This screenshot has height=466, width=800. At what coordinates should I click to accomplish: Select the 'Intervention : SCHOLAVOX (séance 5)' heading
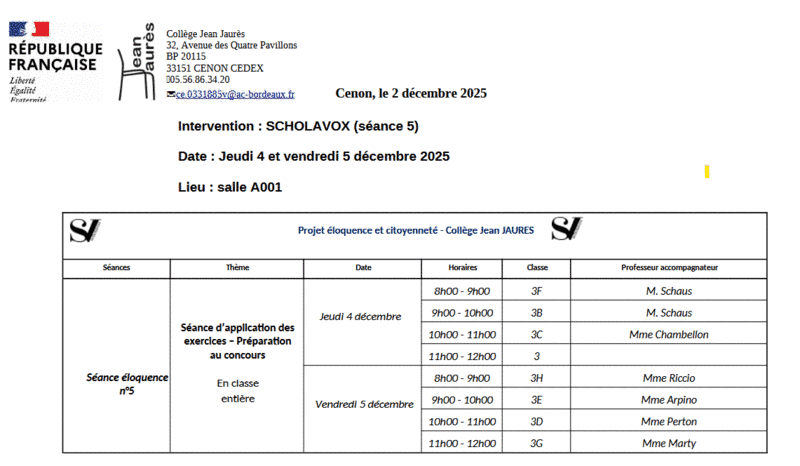click(x=298, y=127)
